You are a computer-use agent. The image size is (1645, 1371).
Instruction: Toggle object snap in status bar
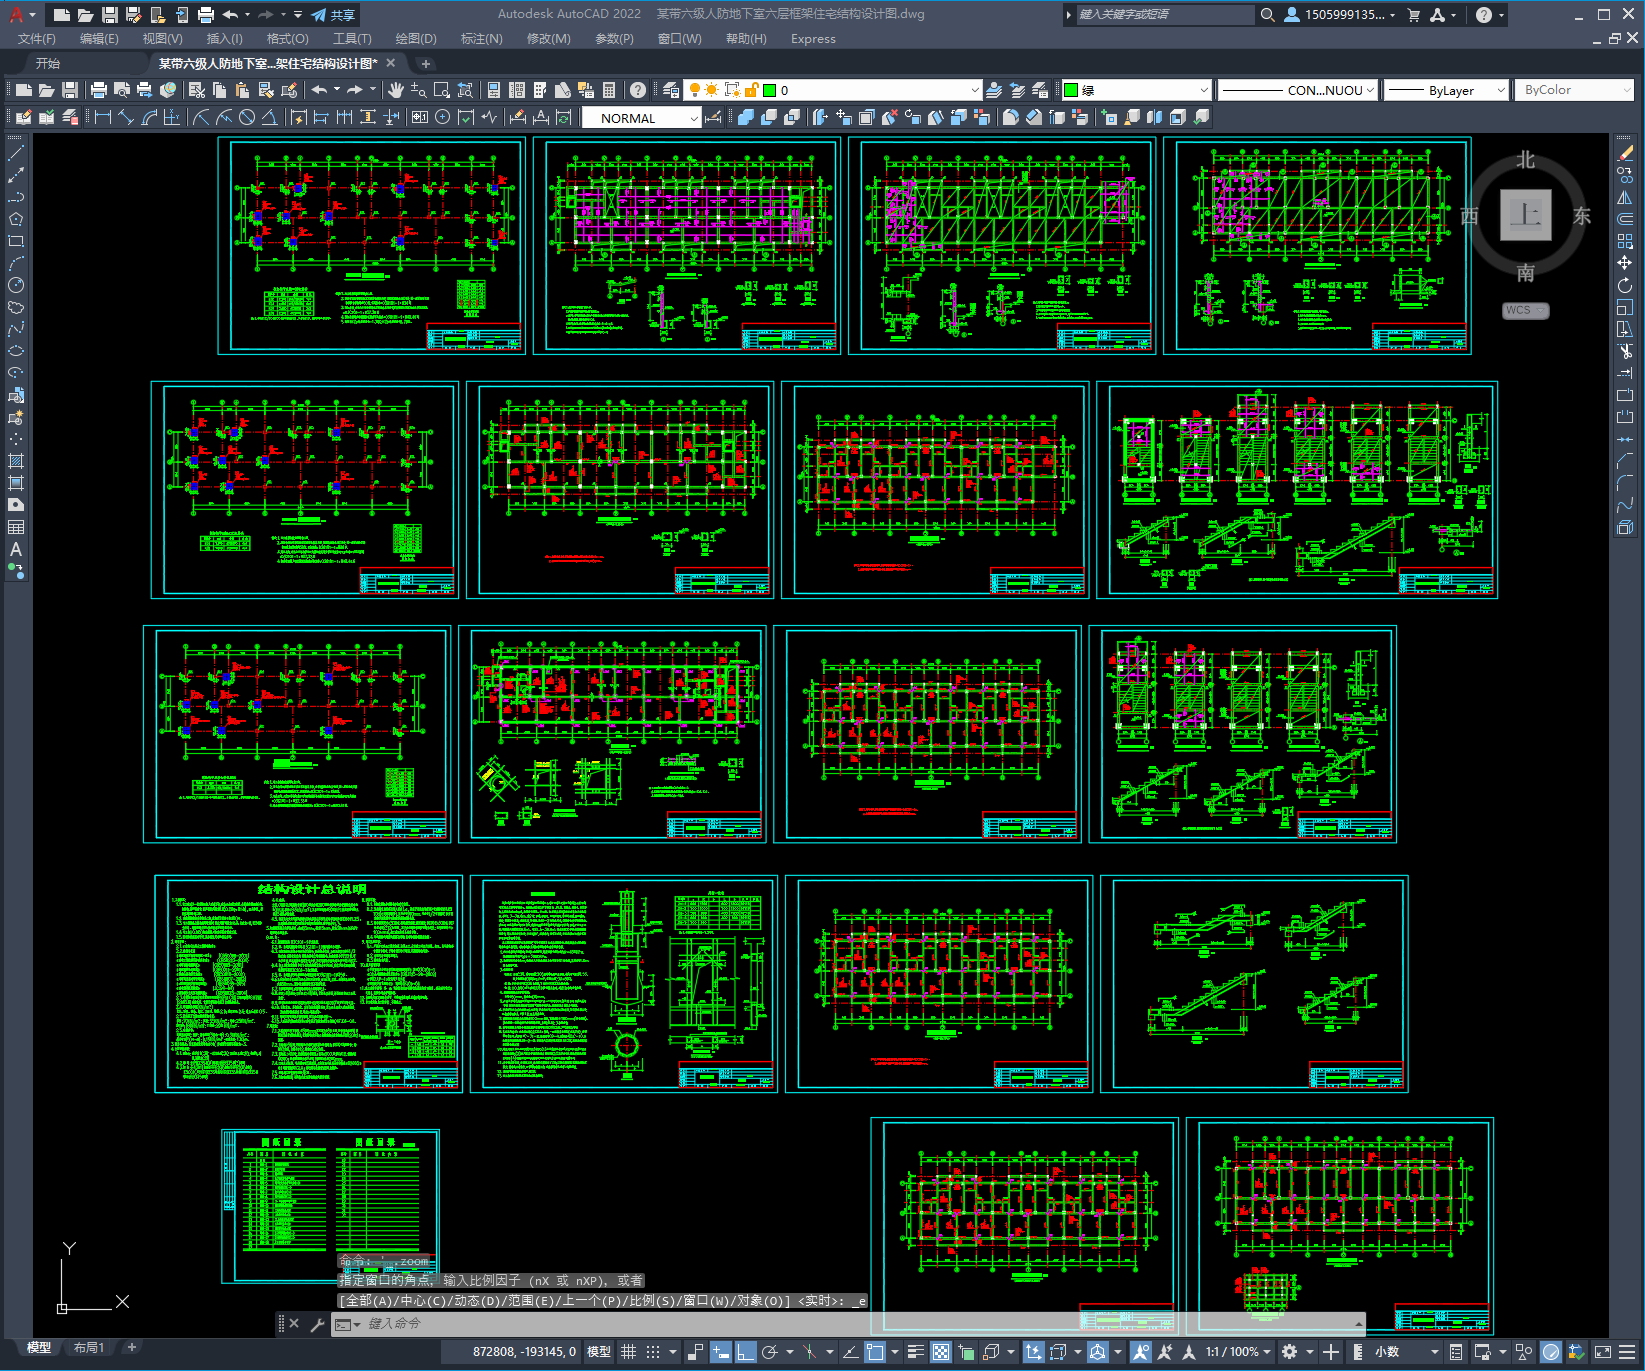coord(875,1352)
